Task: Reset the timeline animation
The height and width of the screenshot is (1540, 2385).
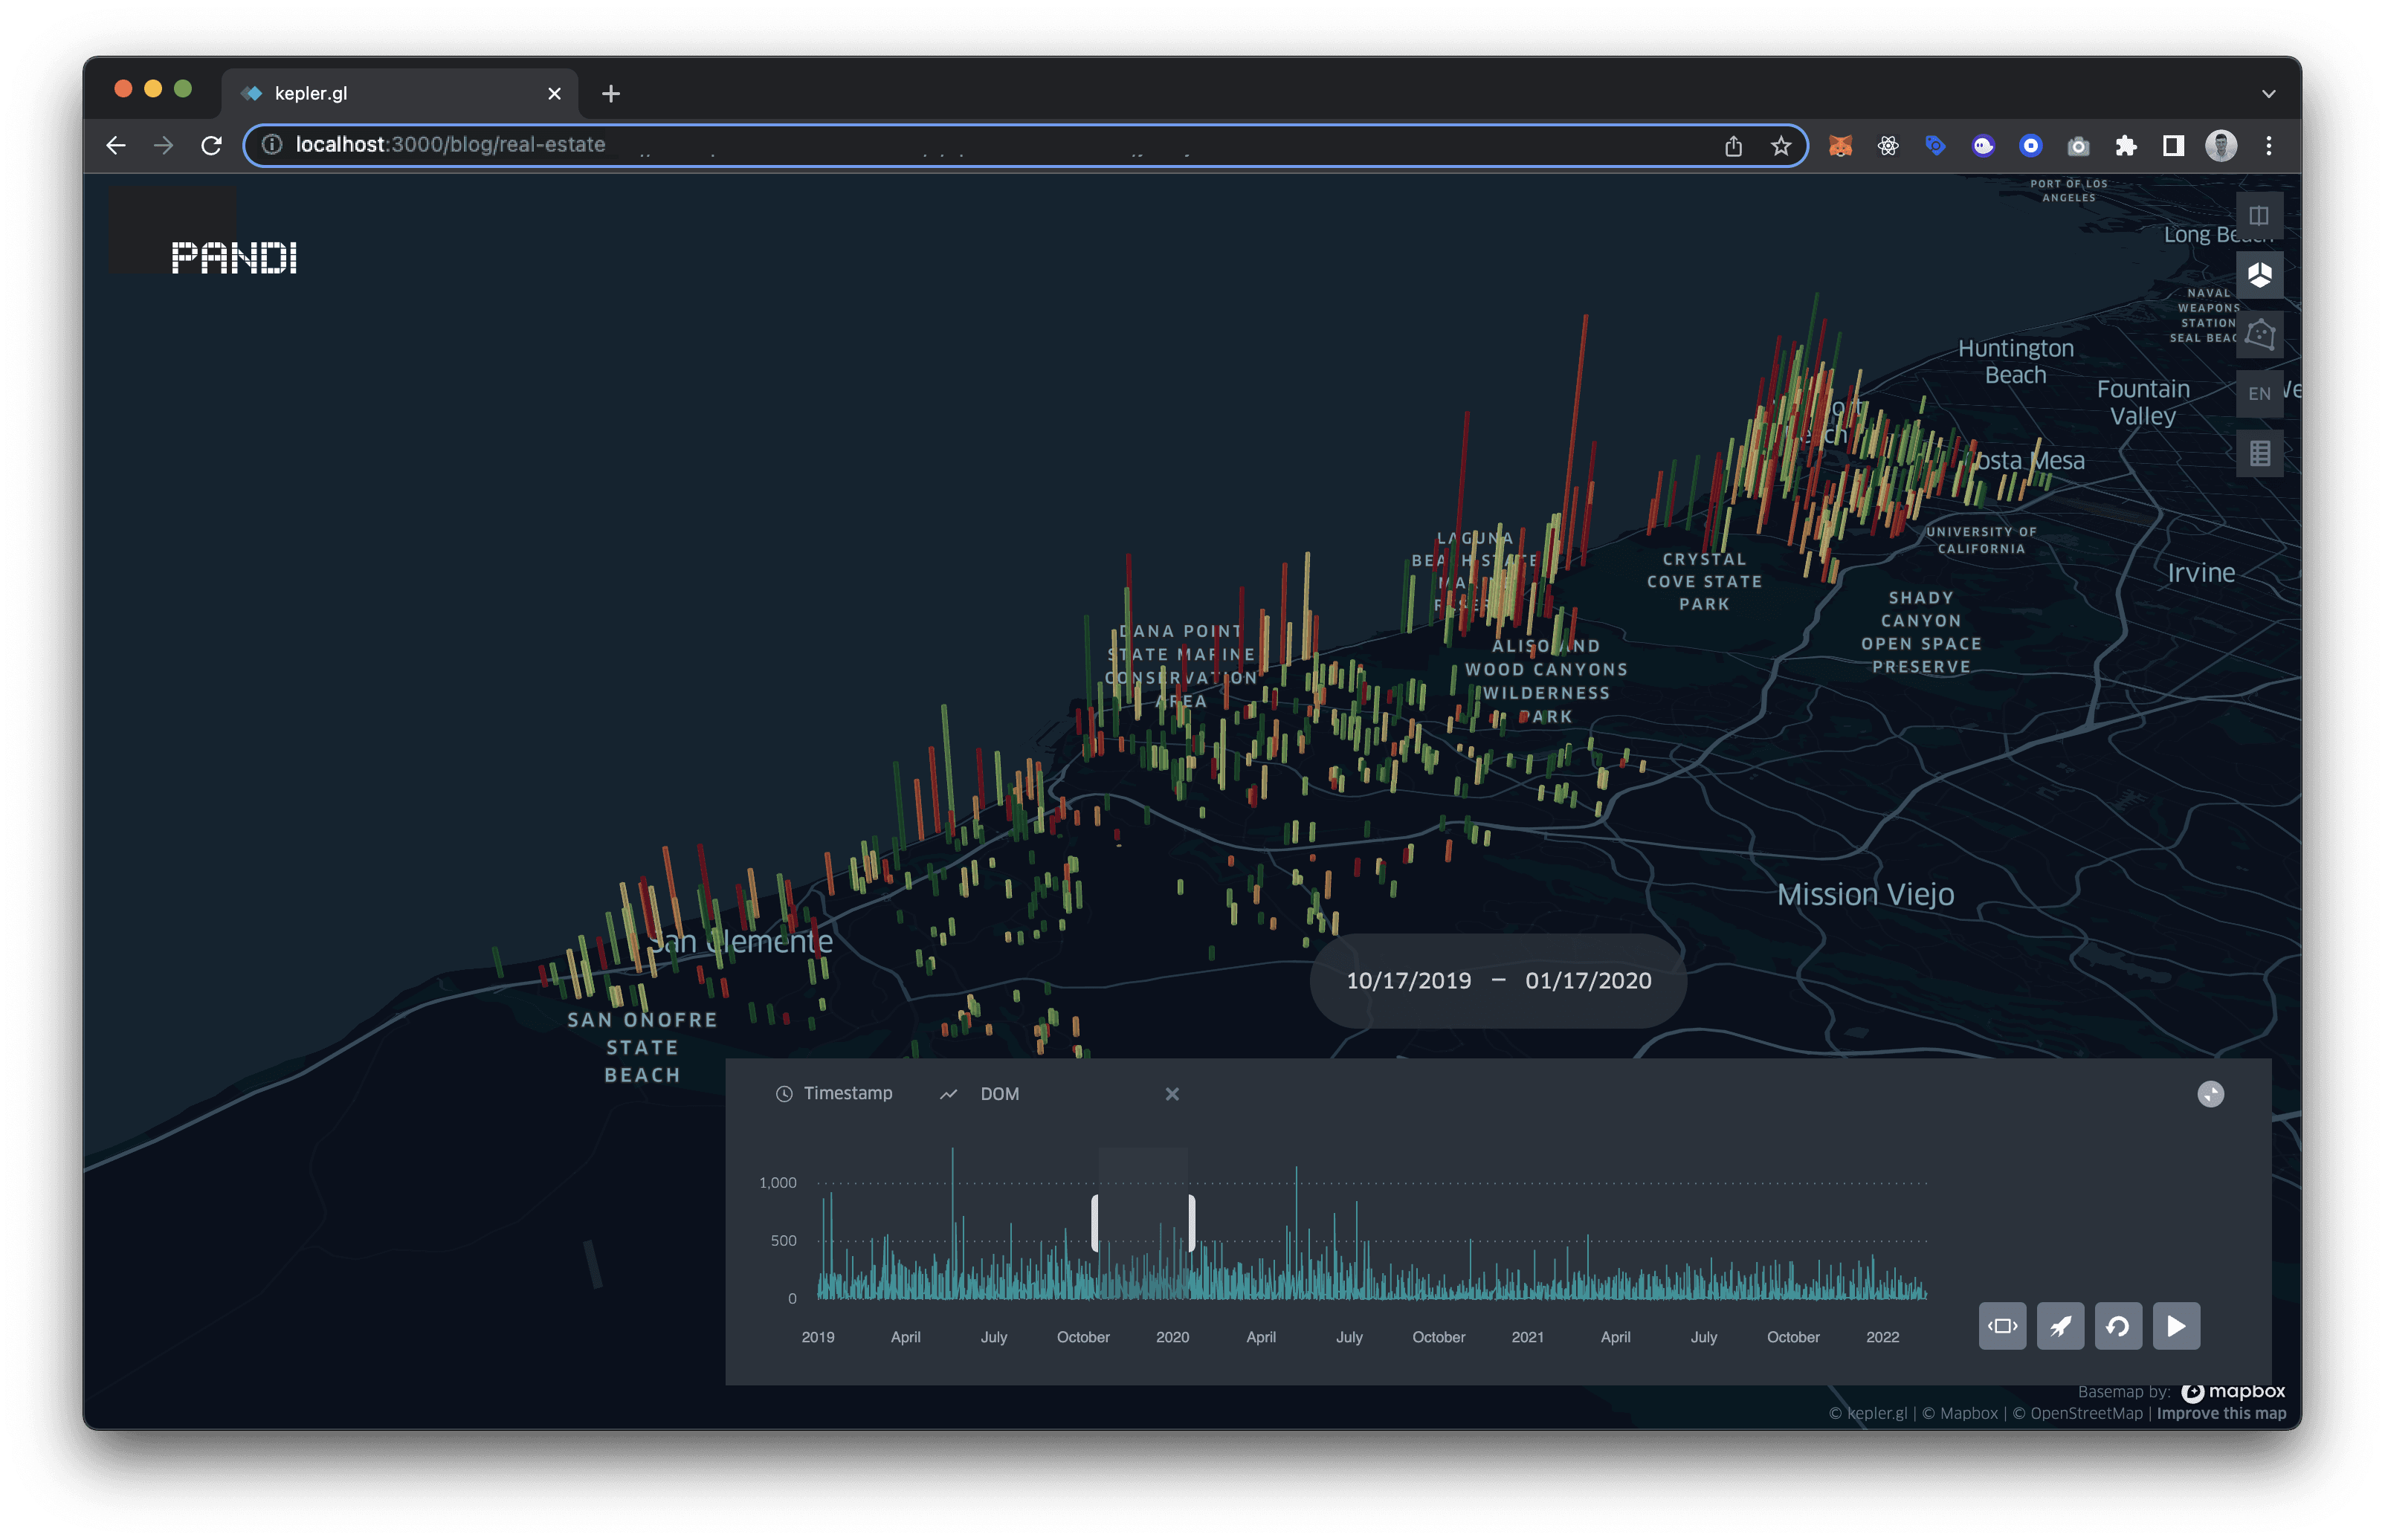Action: pyautogui.click(x=2117, y=1326)
